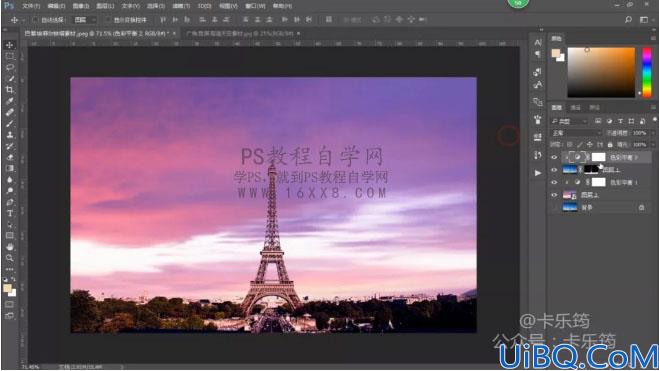Open the Edit menu
Screen dimensions: 659x371
click(56, 6)
